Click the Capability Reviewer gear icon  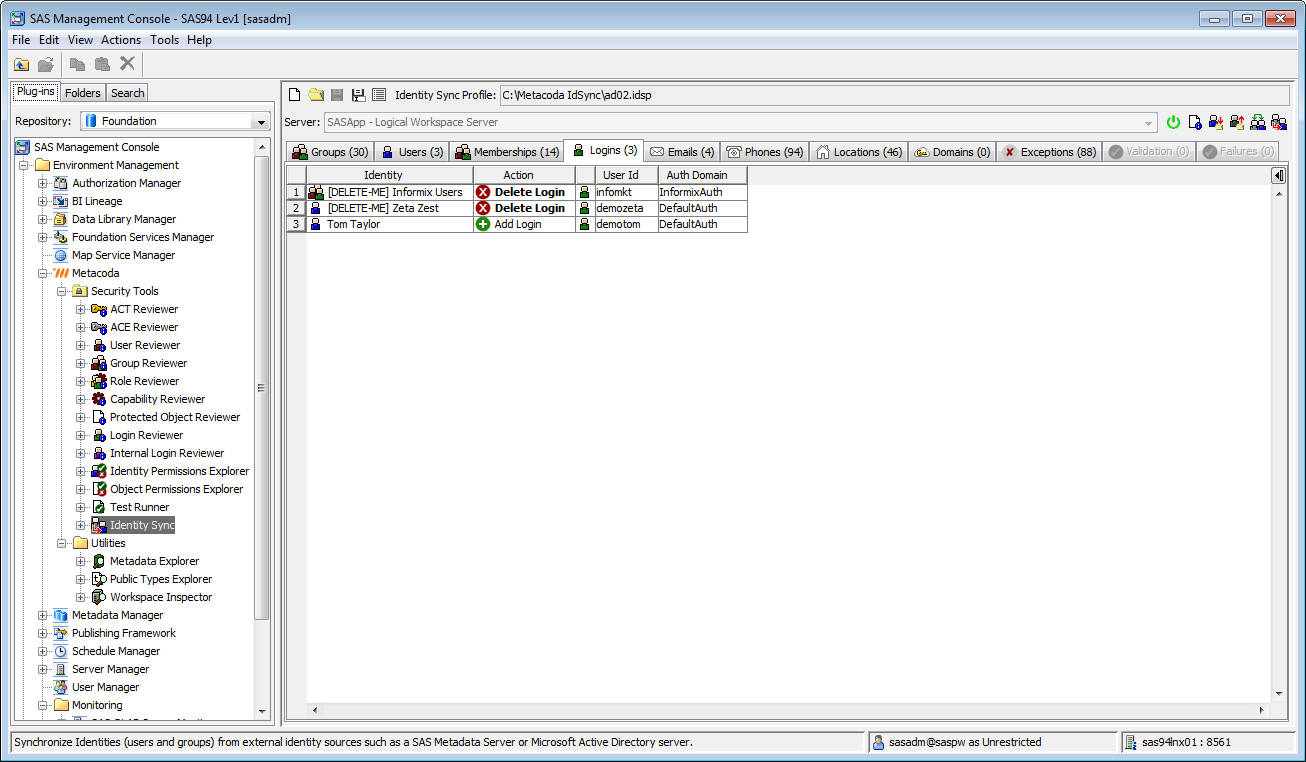tap(99, 399)
